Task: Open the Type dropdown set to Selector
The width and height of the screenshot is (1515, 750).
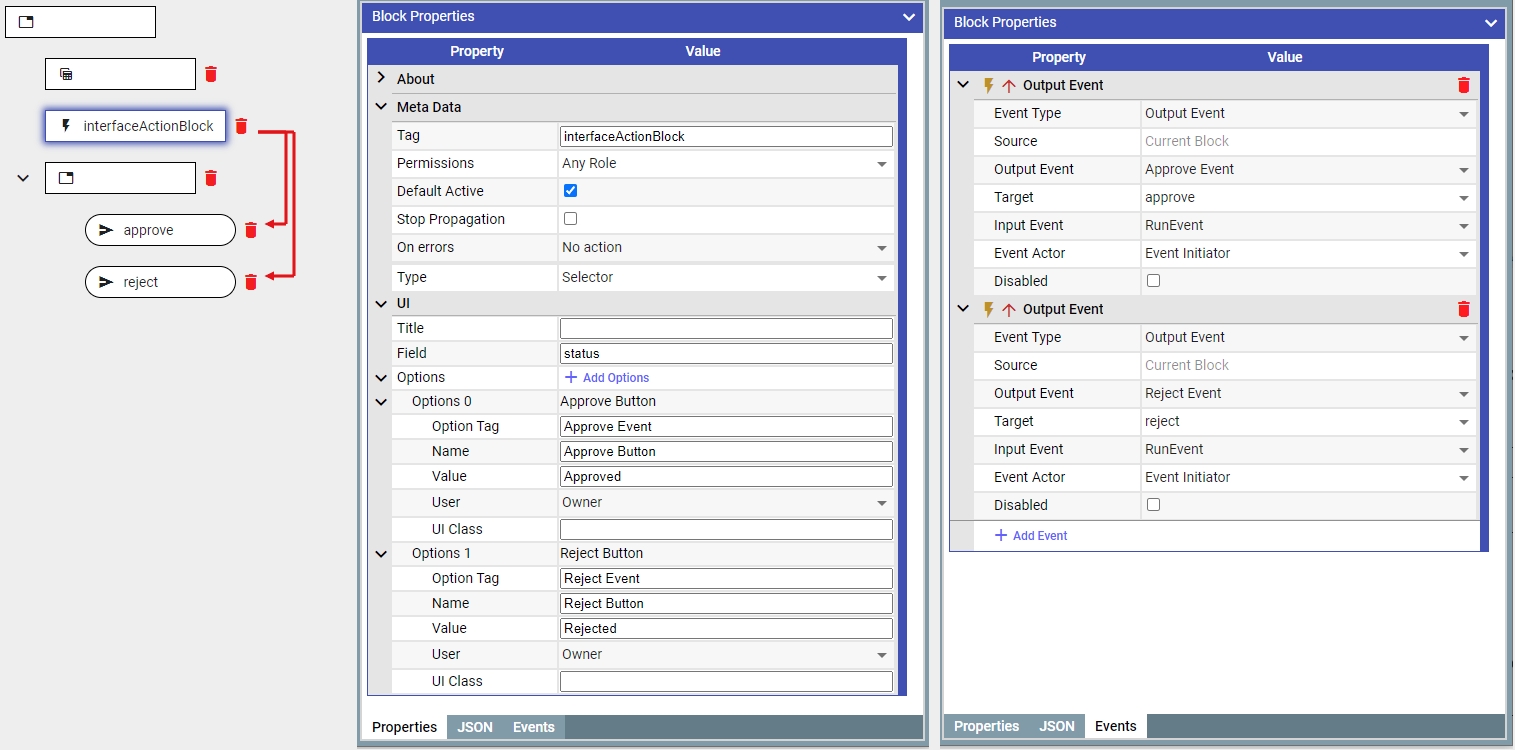Action: tap(725, 277)
